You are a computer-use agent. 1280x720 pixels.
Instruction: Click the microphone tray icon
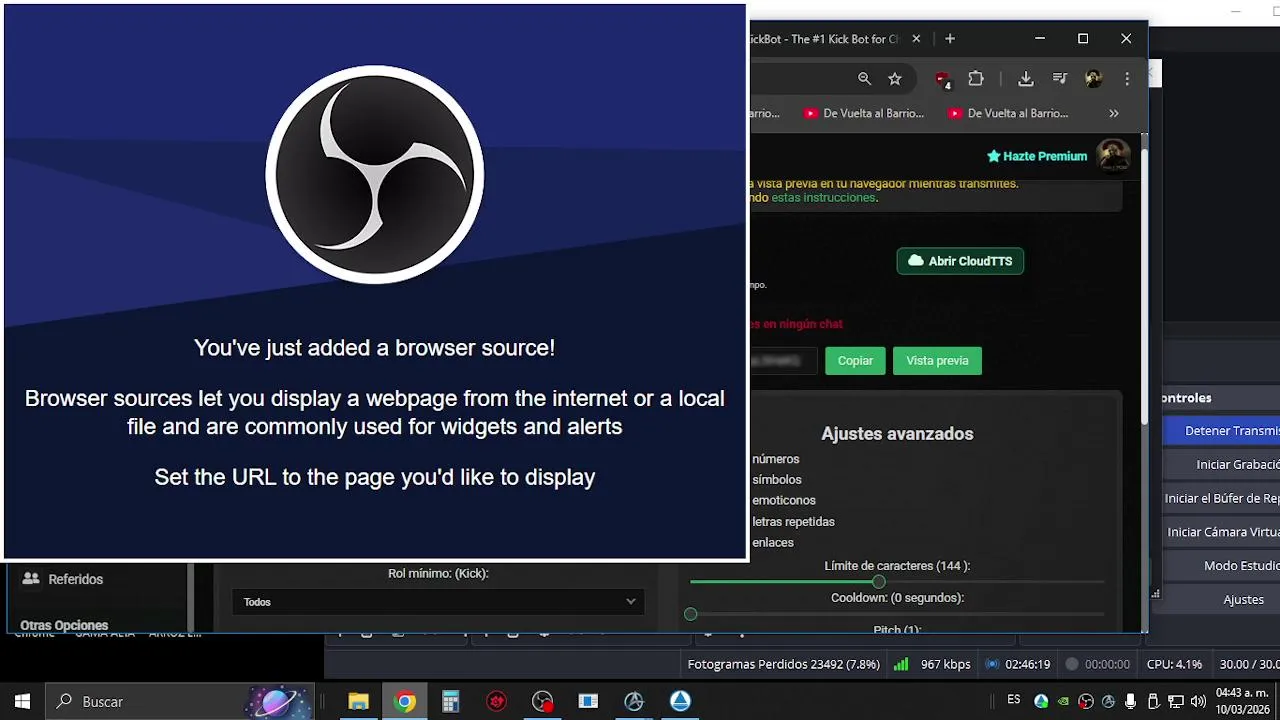coord(1131,701)
